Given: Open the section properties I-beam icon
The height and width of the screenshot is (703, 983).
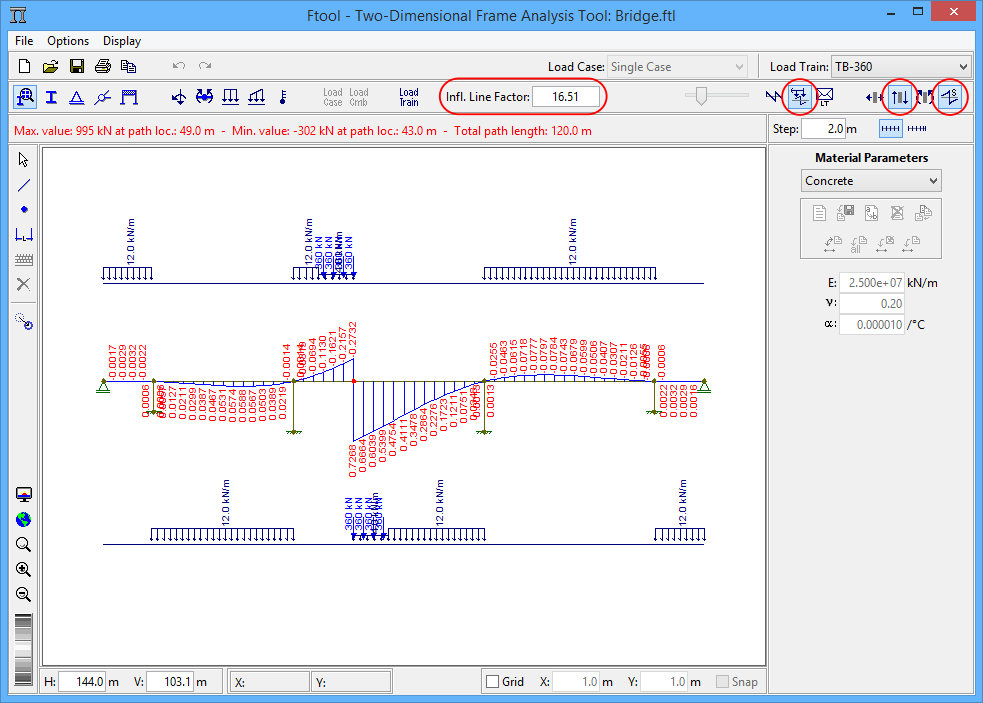Looking at the screenshot, I should (50, 97).
